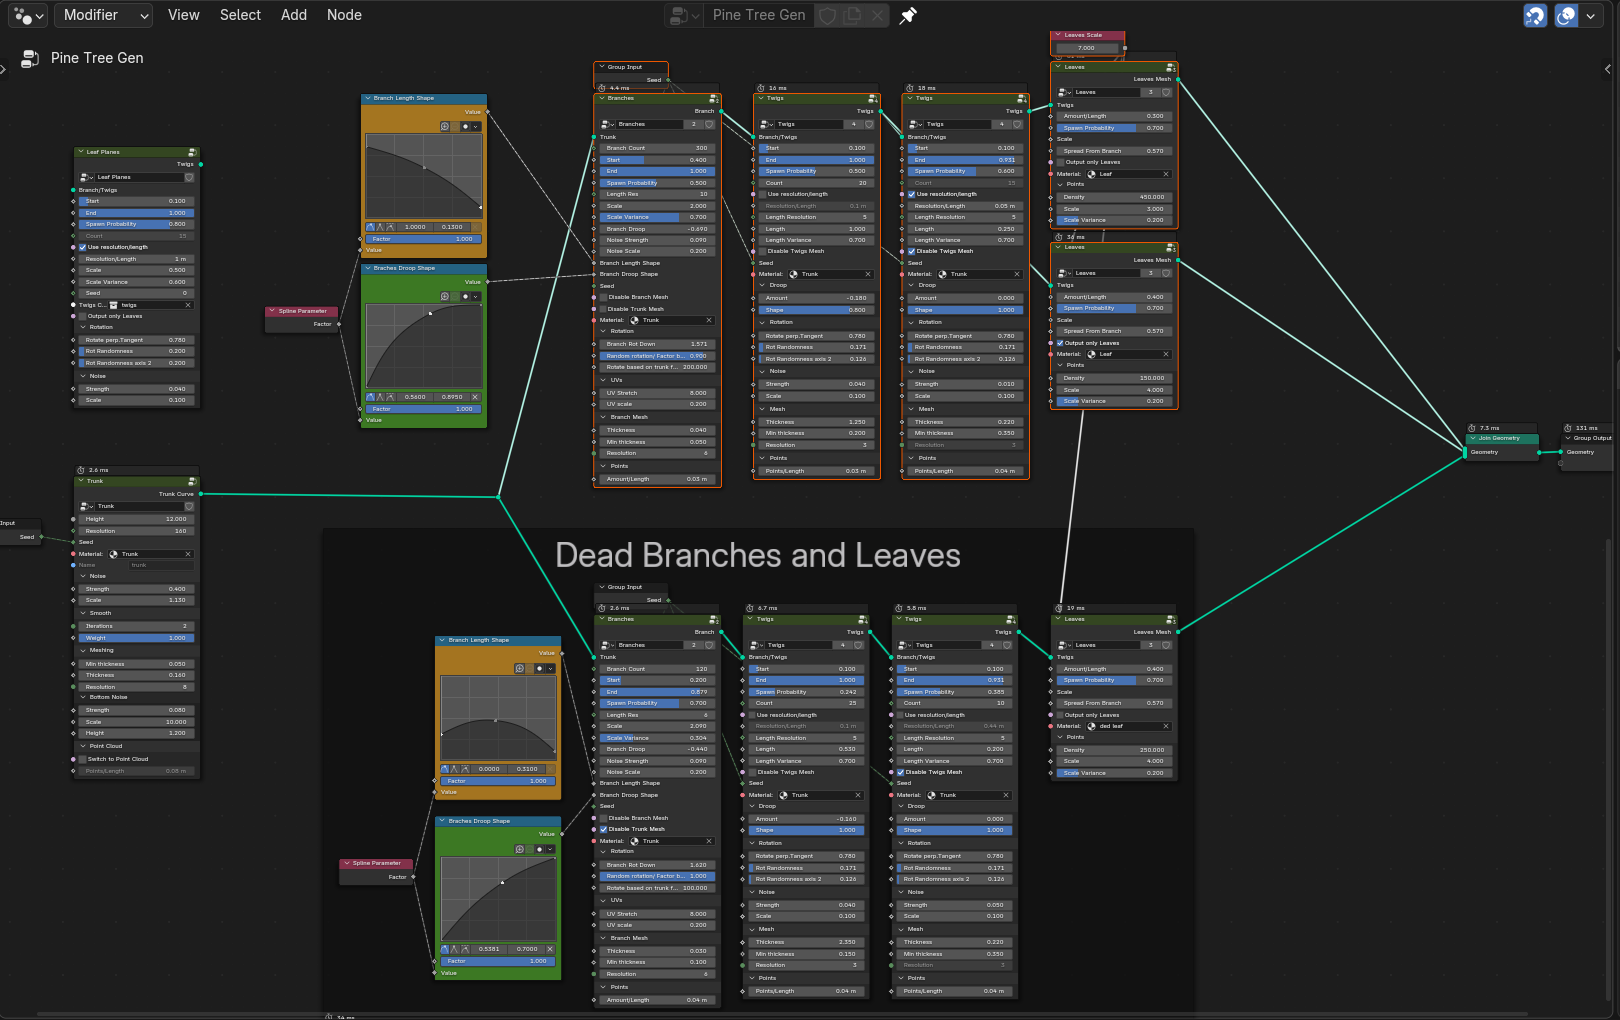The height and width of the screenshot is (1020, 1620).
Task: Toggle Switch to Point Cloud in Trunk node
Action: 83,759
